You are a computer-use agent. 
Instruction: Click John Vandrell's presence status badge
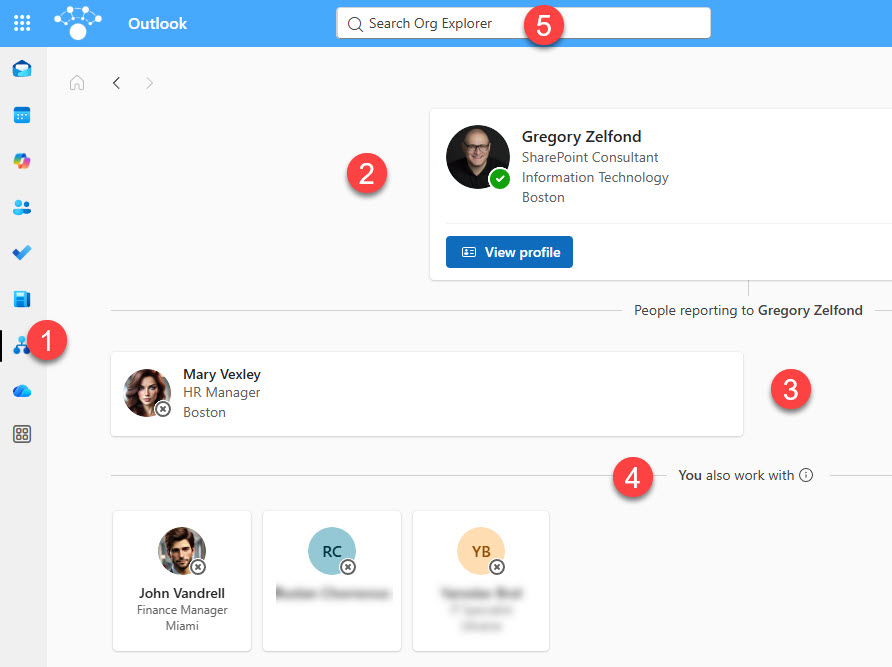198,567
